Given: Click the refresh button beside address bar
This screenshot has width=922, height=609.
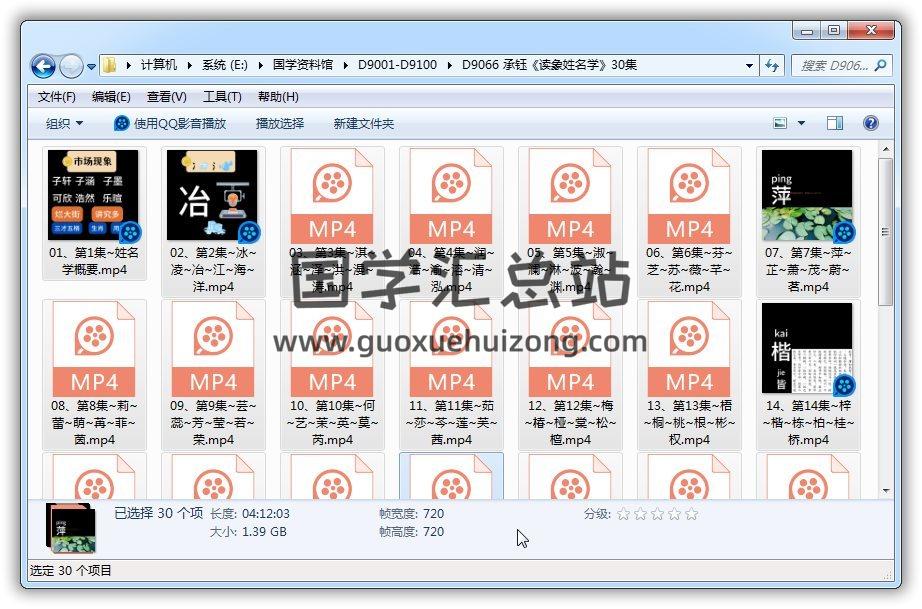Looking at the screenshot, I should [x=772, y=66].
